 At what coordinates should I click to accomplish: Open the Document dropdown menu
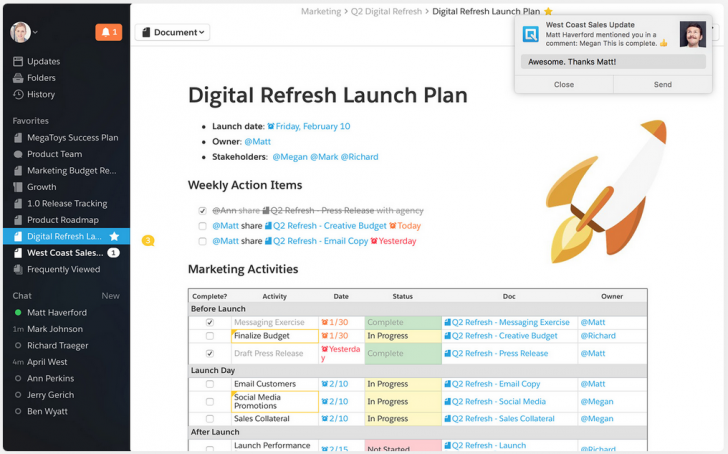(x=172, y=32)
